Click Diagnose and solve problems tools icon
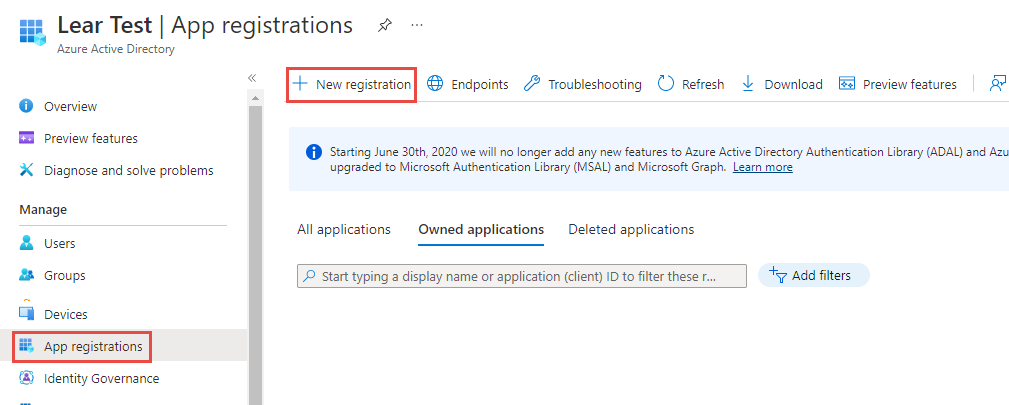The image size is (1009, 405). (26, 170)
